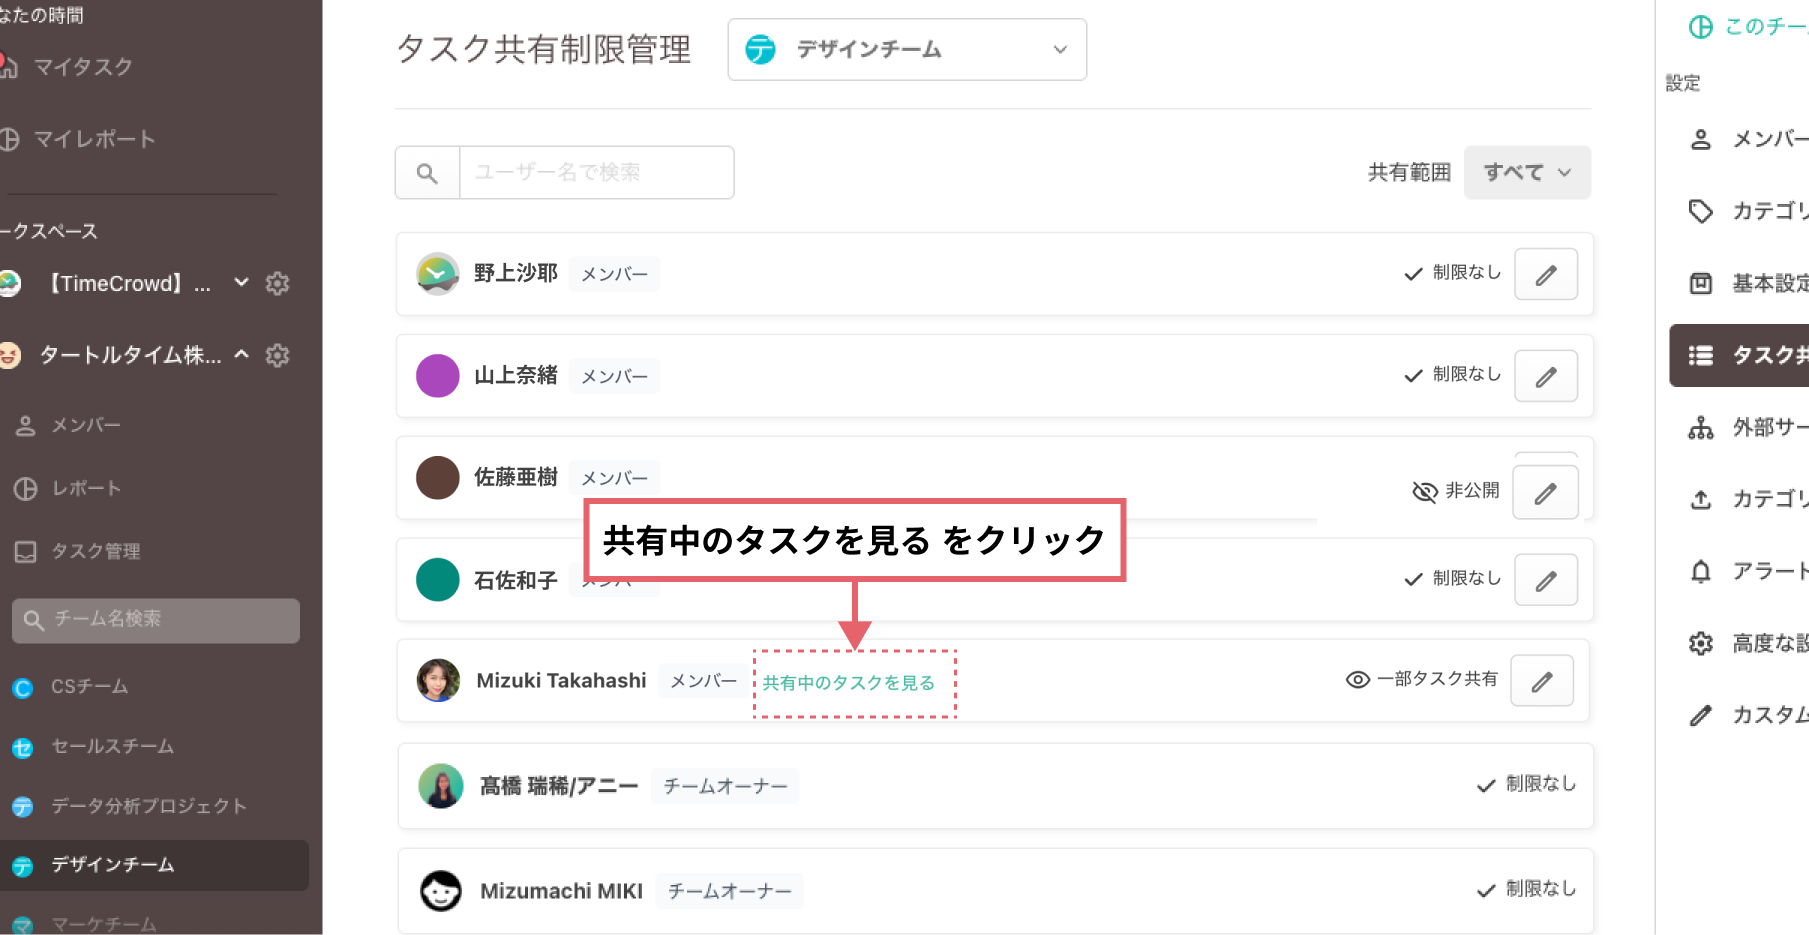The width and height of the screenshot is (1809, 935).
Task: Click the search magnifier icon by user search
Action: pyautogui.click(x=427, y=173)
